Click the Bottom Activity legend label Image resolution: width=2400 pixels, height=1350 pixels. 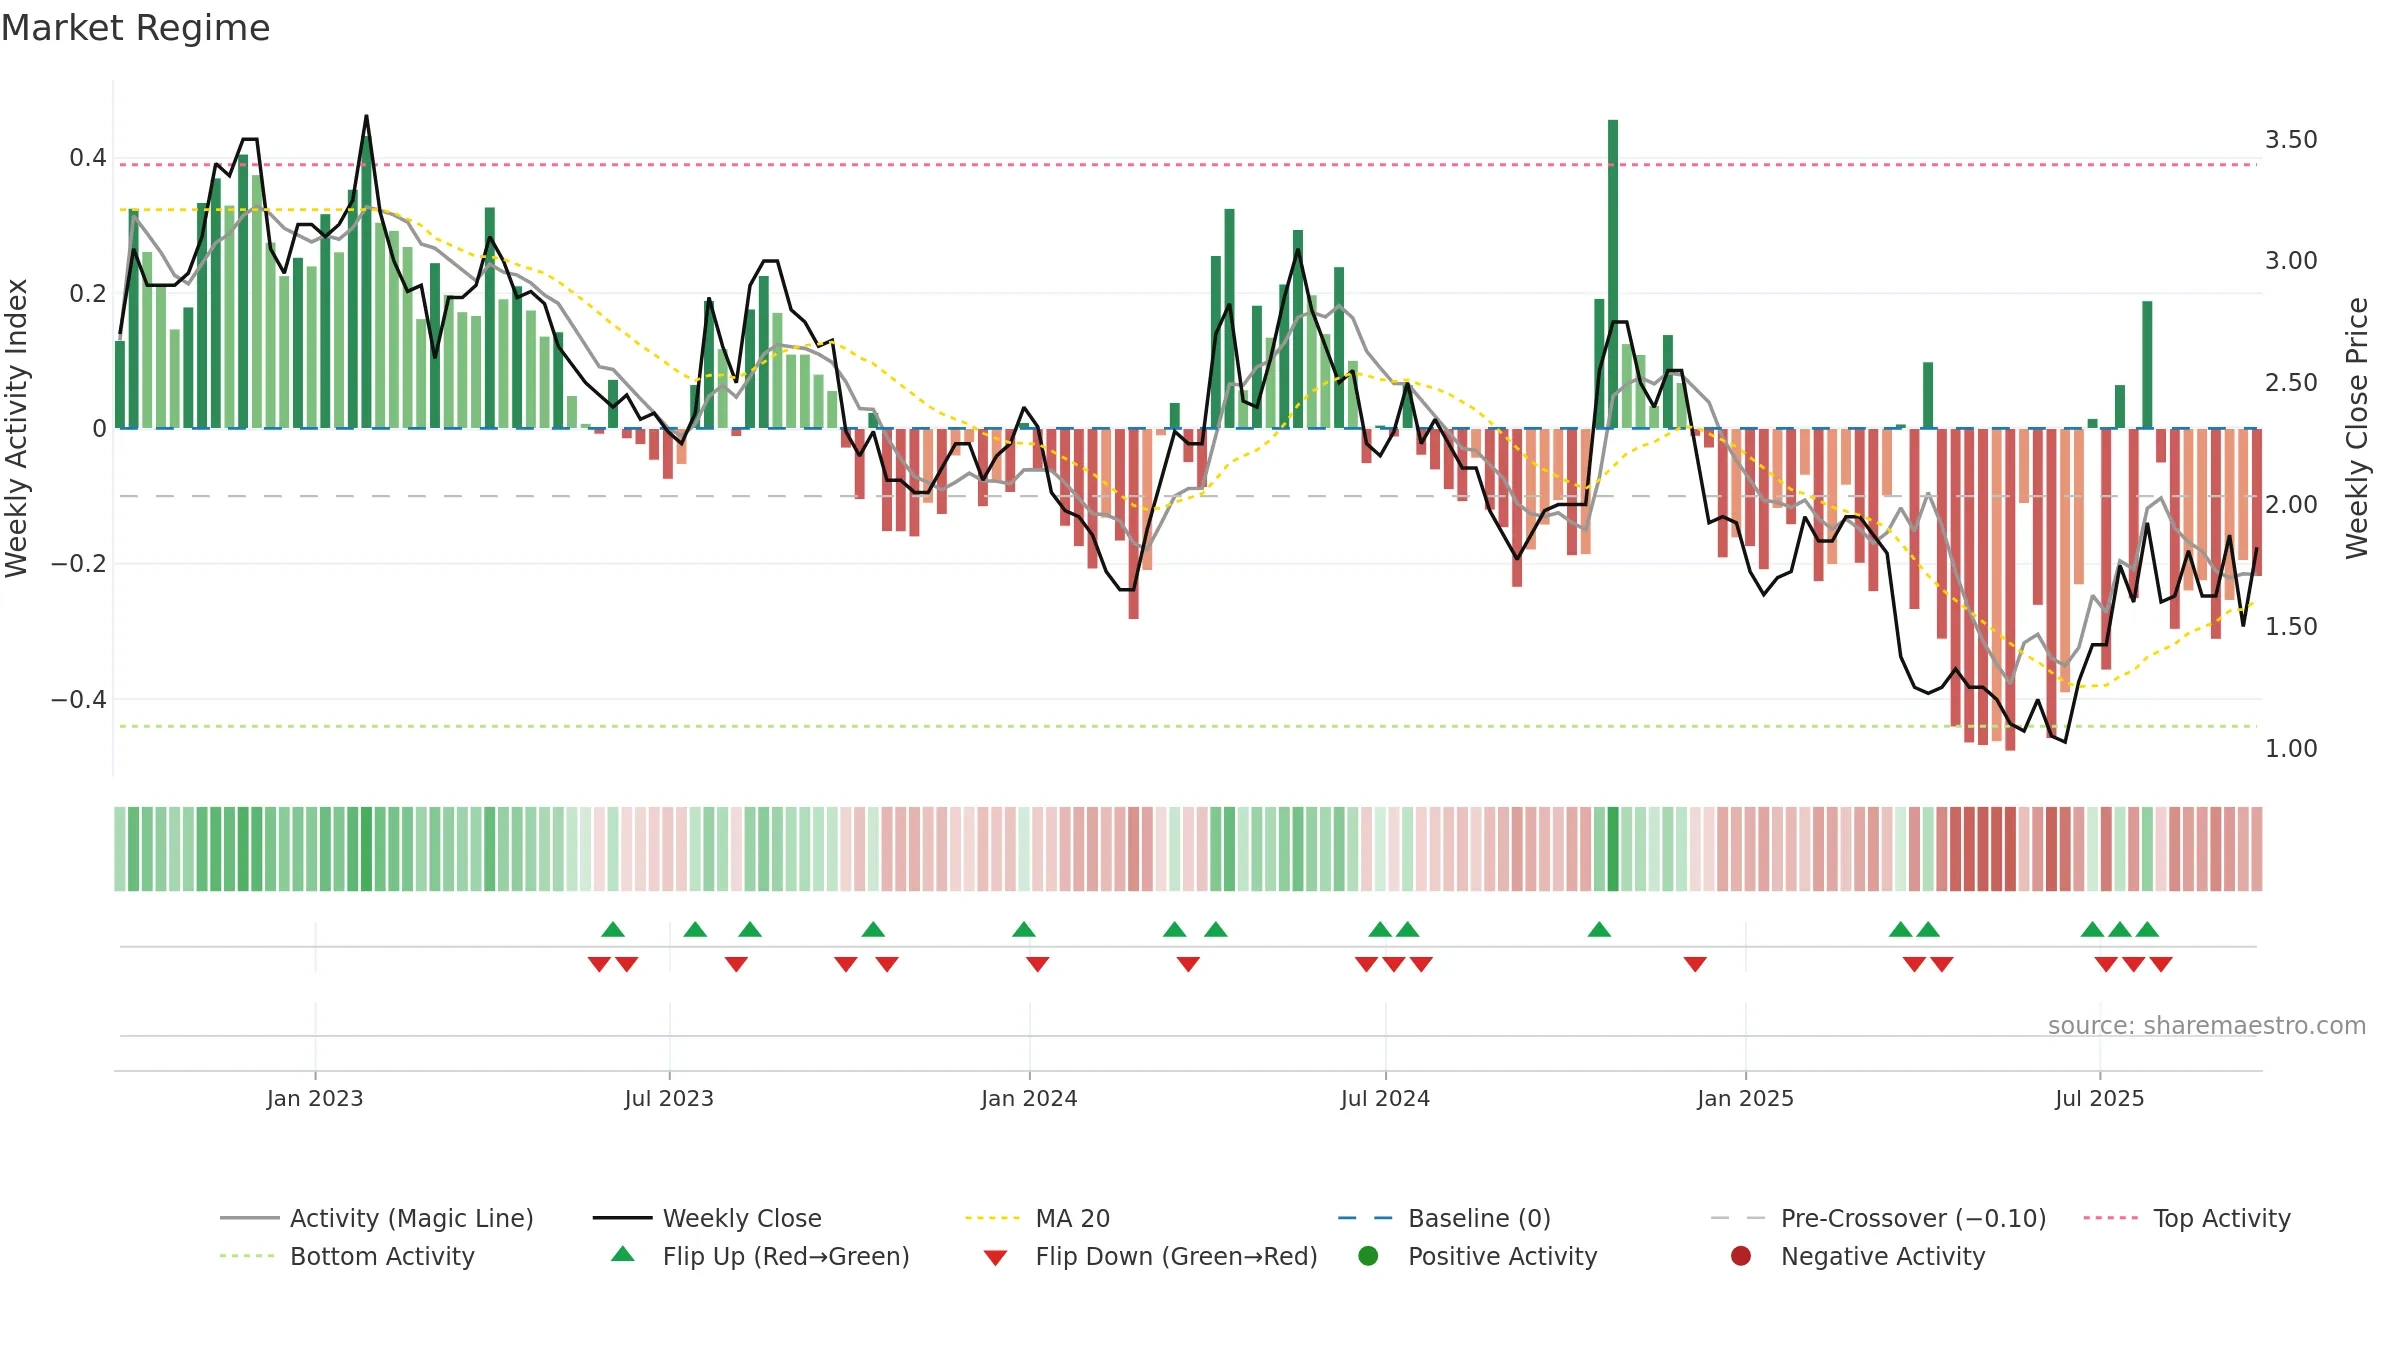point(382,1256)
